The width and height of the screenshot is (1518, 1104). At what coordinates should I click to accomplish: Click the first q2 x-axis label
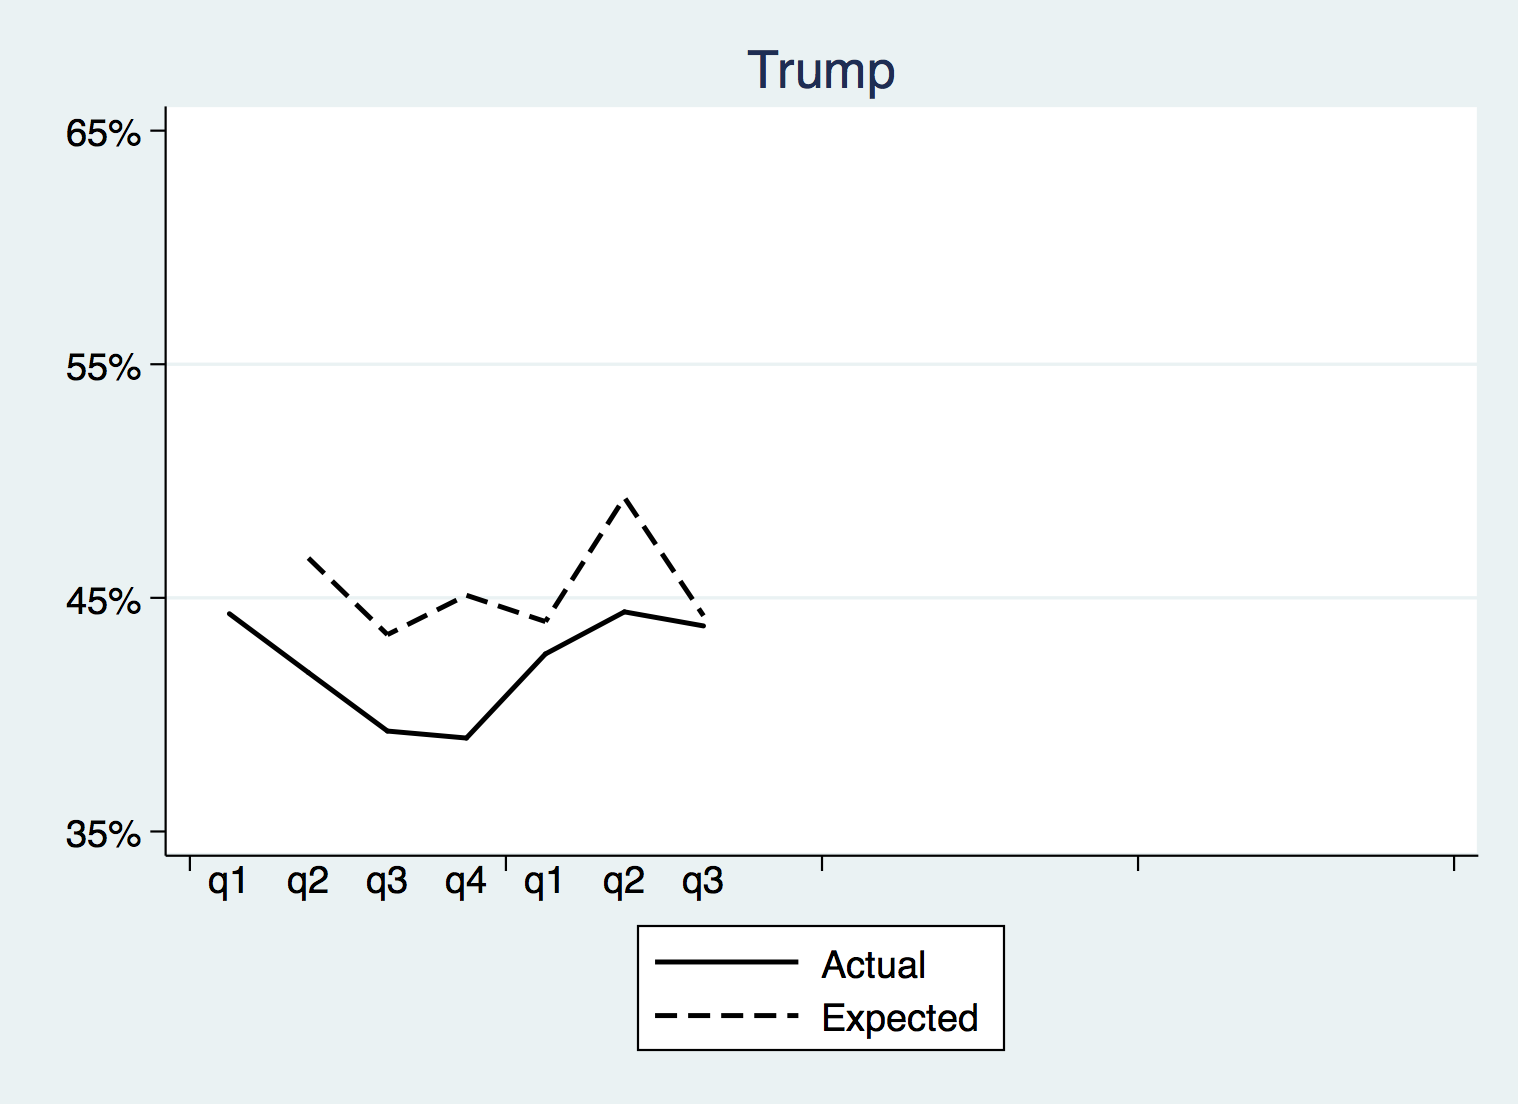[307, 882]
